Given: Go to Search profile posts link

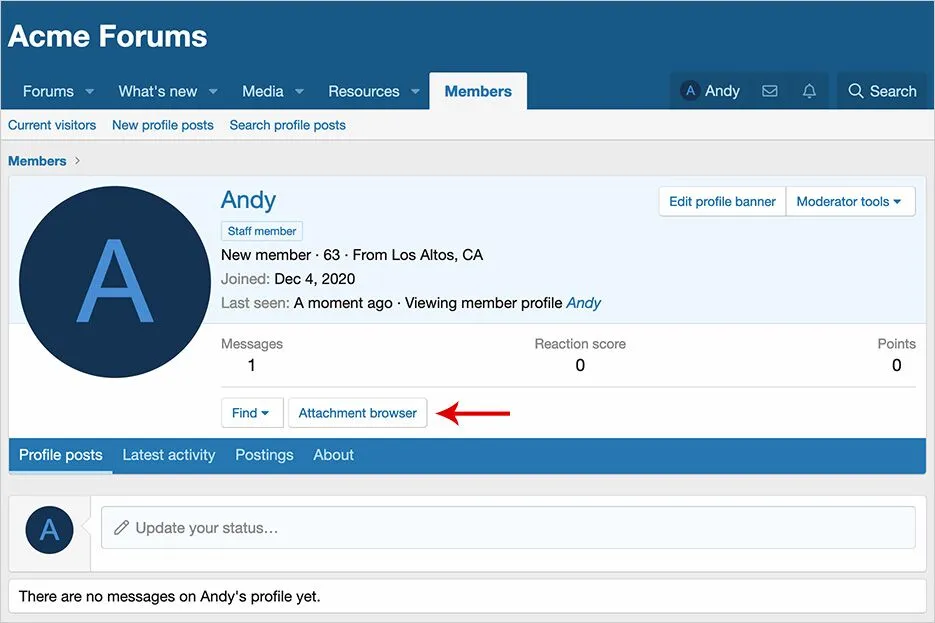Looking at the screenshot, I should 287,125.
